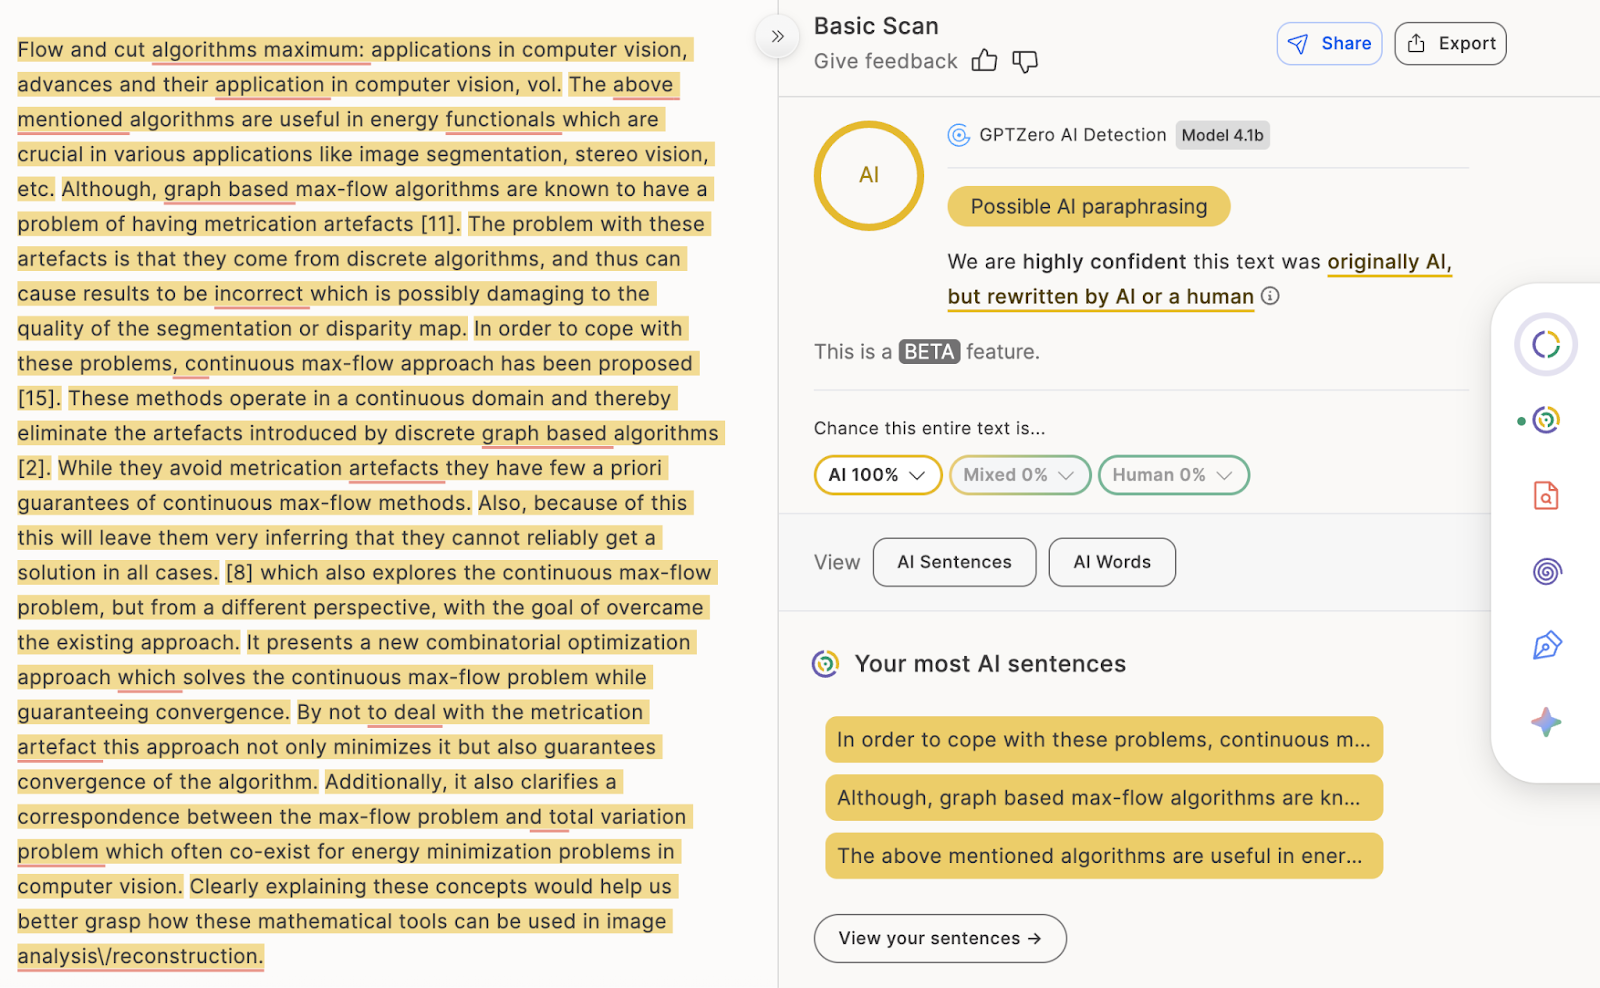The width and height of the screenshot is (1600, 988).
Task: Click the thumbs up feedback icon
Action: click(984, 61)
